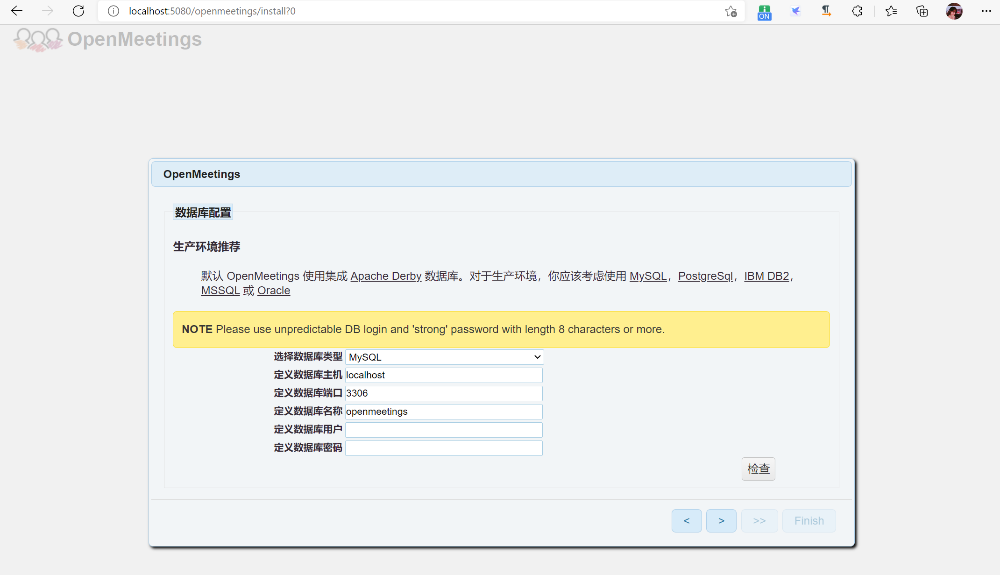
Task: Click the 检查 check button
Action: 758,469
